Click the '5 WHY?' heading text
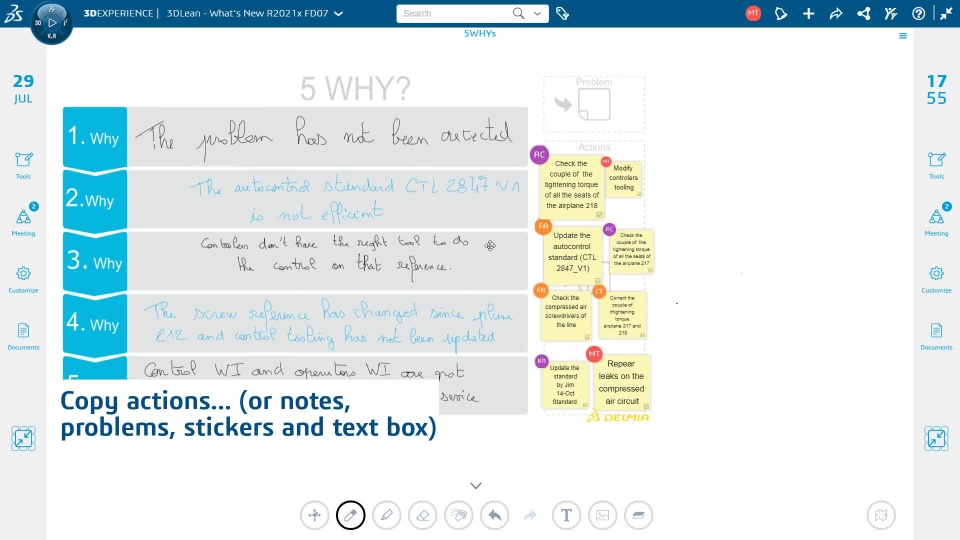Image resolution: width=960 pixels, height=540 pixels. pyautogui.click(x=355, y=89)
